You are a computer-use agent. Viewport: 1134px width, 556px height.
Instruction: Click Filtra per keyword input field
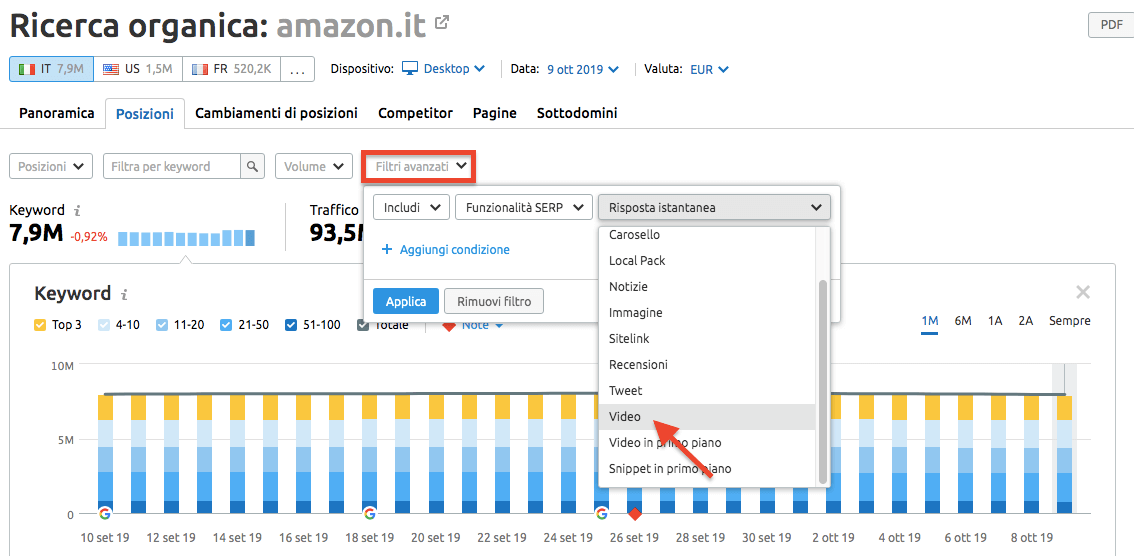172,166
